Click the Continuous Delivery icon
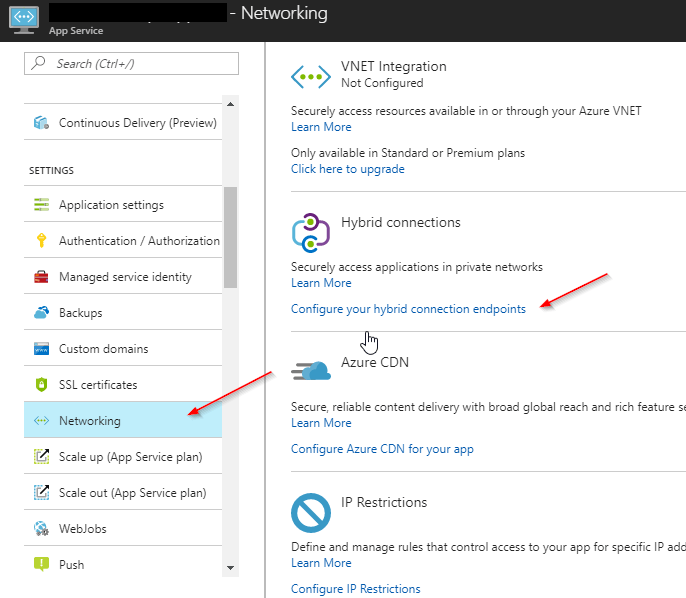 [41, 122]
